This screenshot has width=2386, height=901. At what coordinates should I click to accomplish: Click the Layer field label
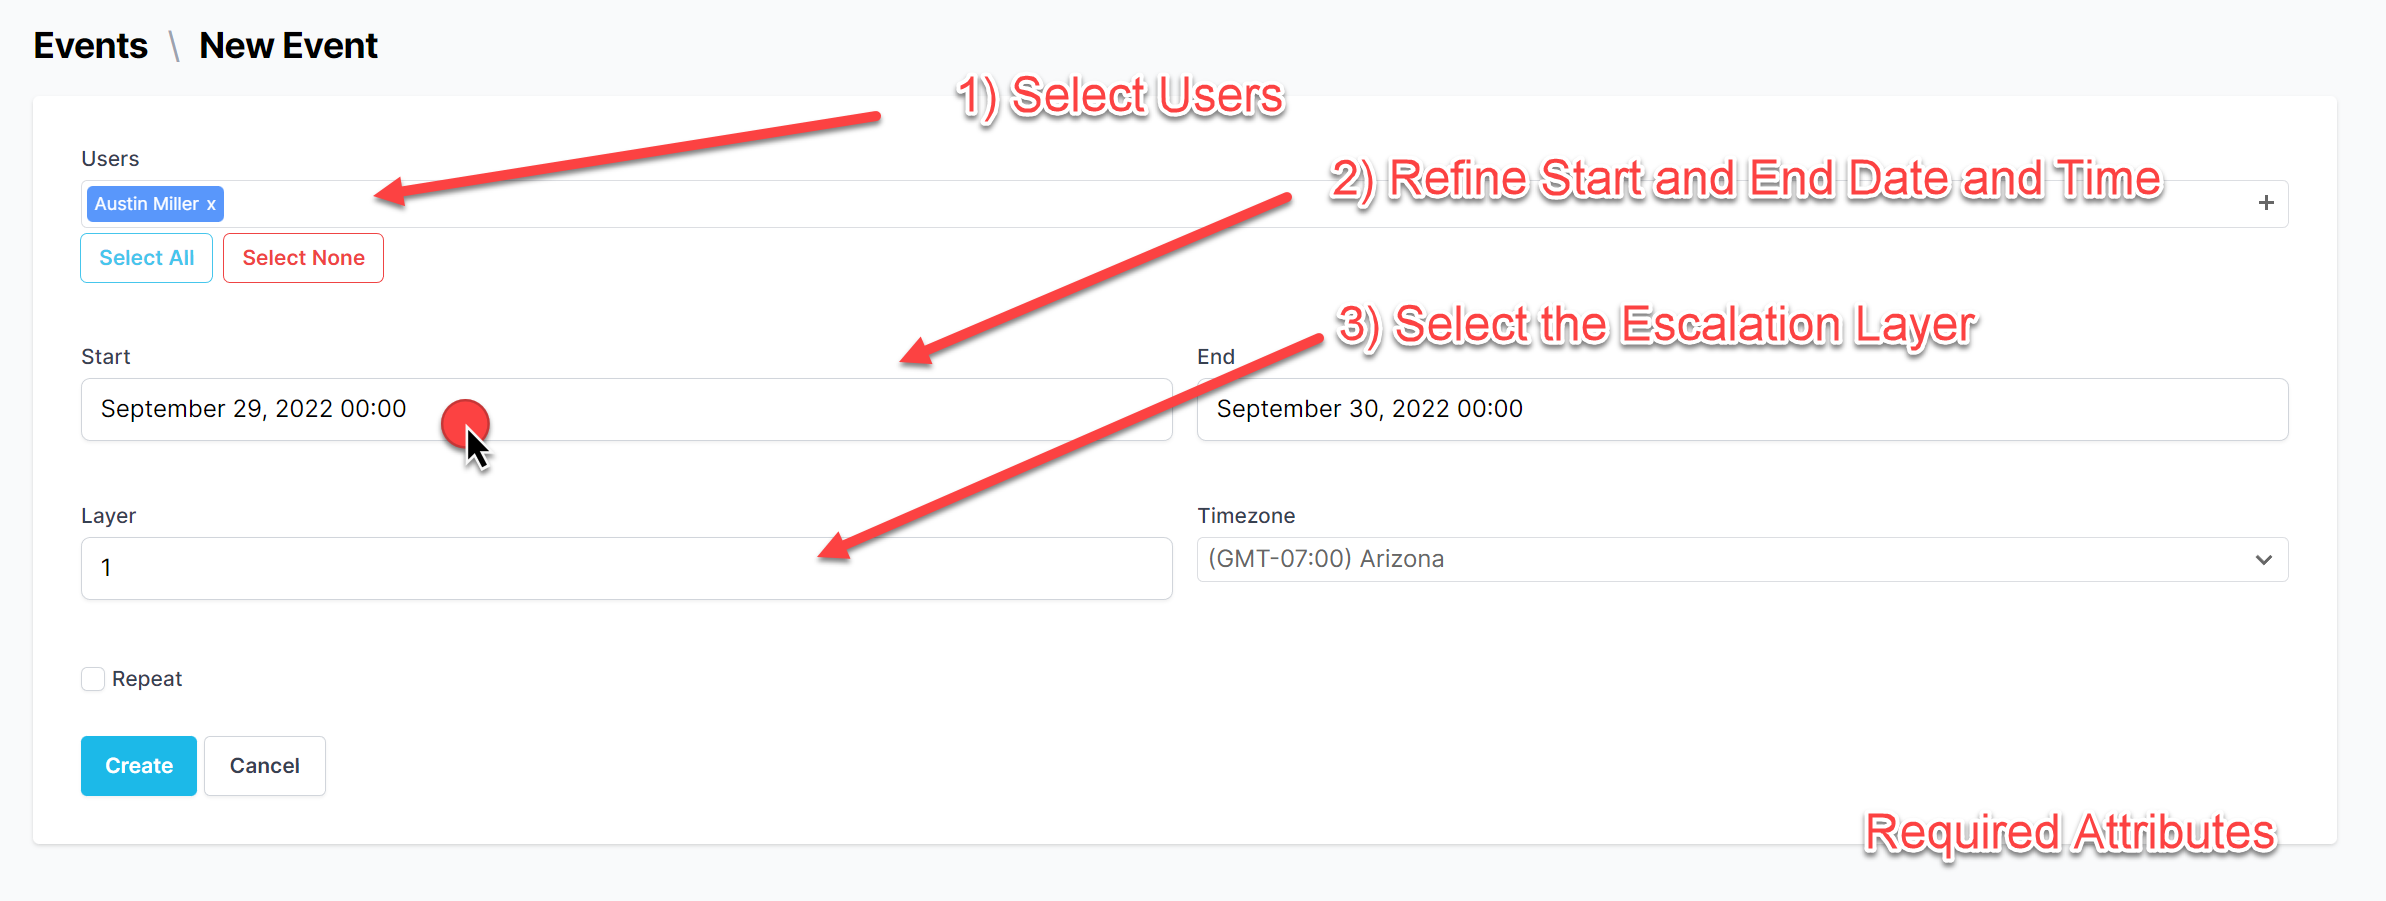[x=108, y=516]
